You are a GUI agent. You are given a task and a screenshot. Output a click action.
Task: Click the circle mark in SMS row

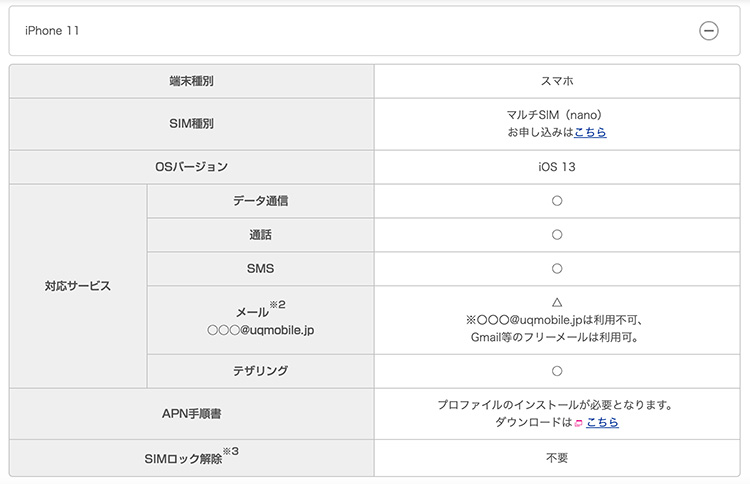point(557,269)
